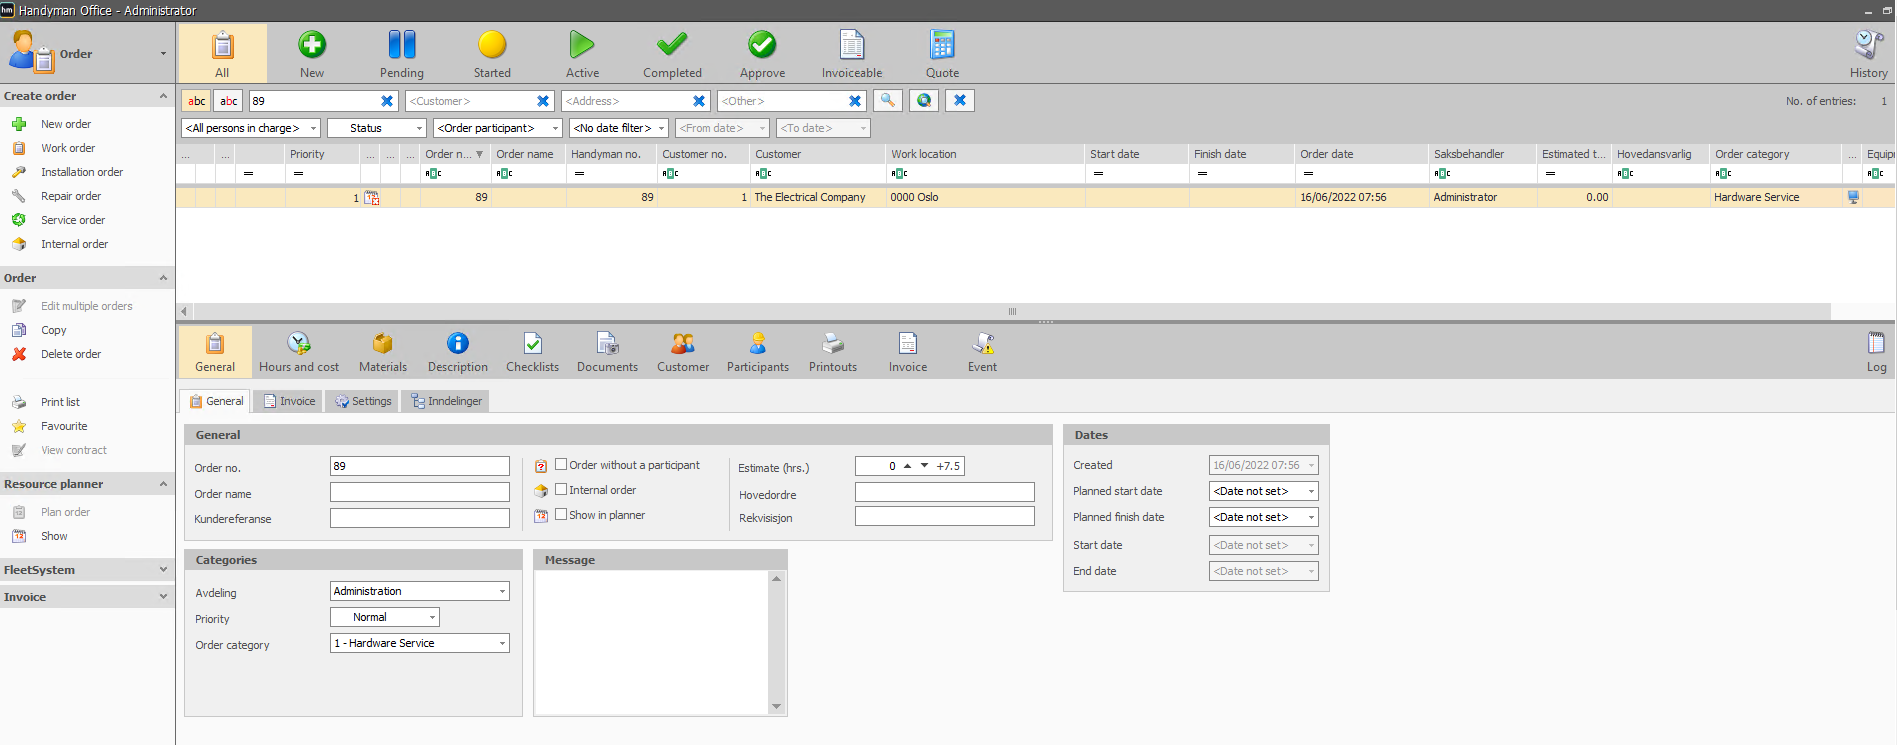Image resolution: width=1897 pixels, height=745 pixels.
Task: Show Started orders with yellow circle icon
Action: tap(492, 45)
